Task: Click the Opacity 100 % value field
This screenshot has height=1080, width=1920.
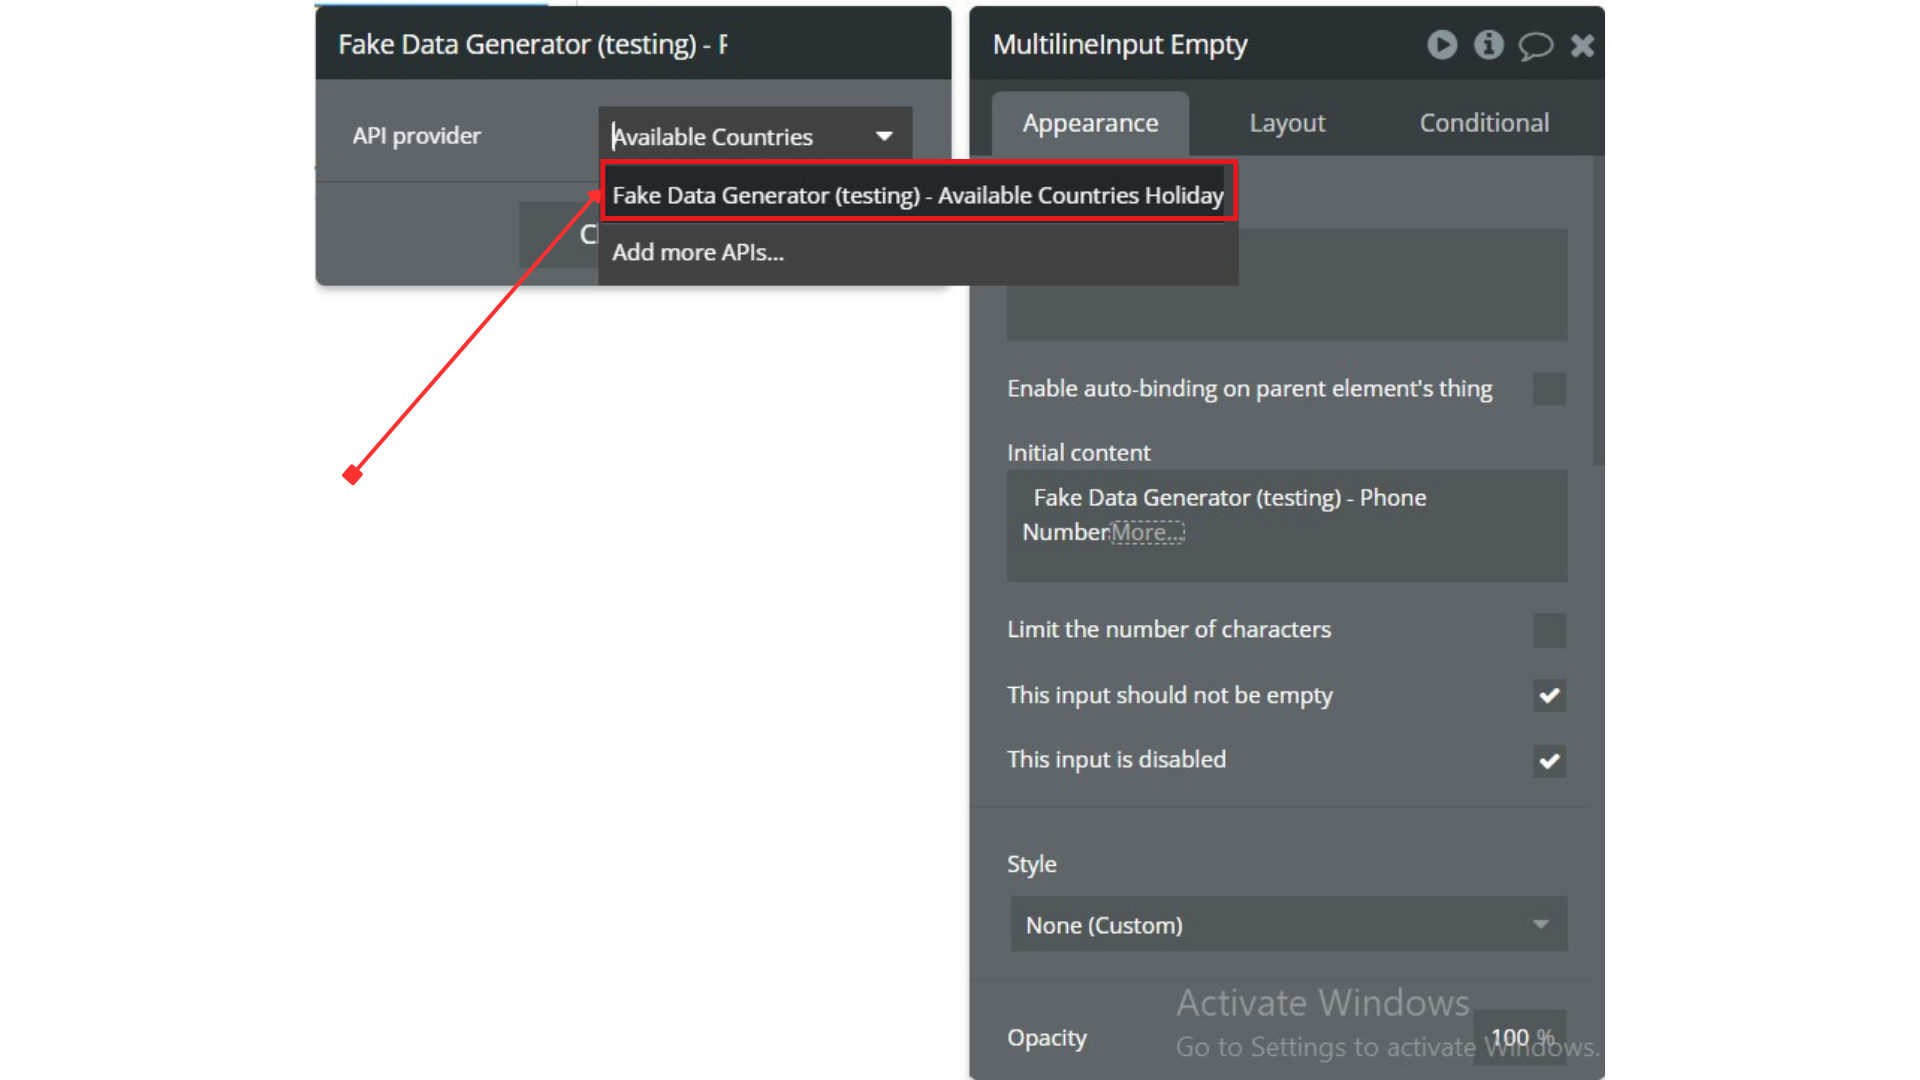Action: pyautogui.click(x=1519, y=1038)
